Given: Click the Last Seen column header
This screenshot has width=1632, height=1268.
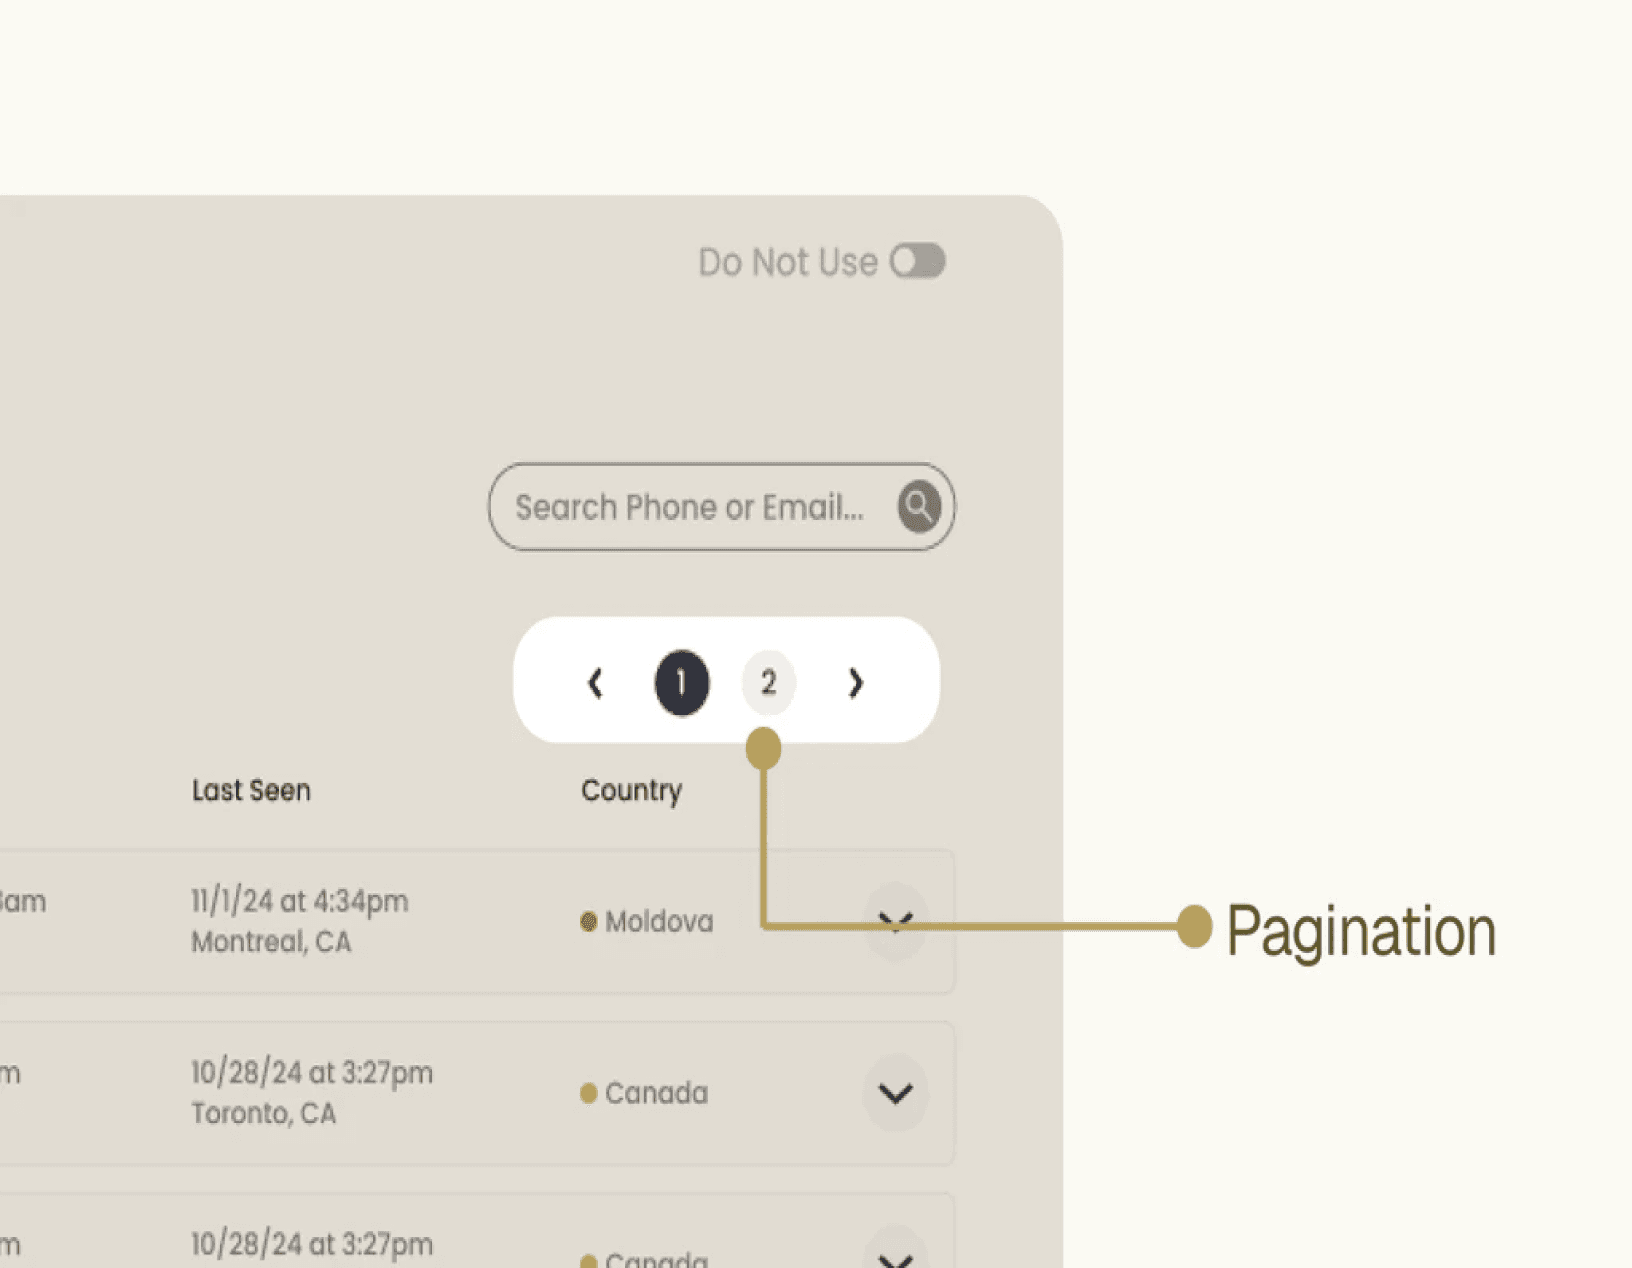Looking at the screenshot, I should (x=251, y=790).
